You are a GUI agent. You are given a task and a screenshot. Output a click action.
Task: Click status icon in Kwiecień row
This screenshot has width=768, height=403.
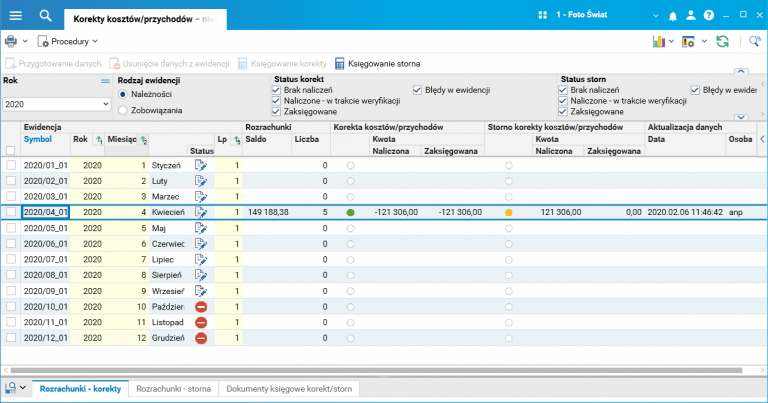(x=201, y=212)
